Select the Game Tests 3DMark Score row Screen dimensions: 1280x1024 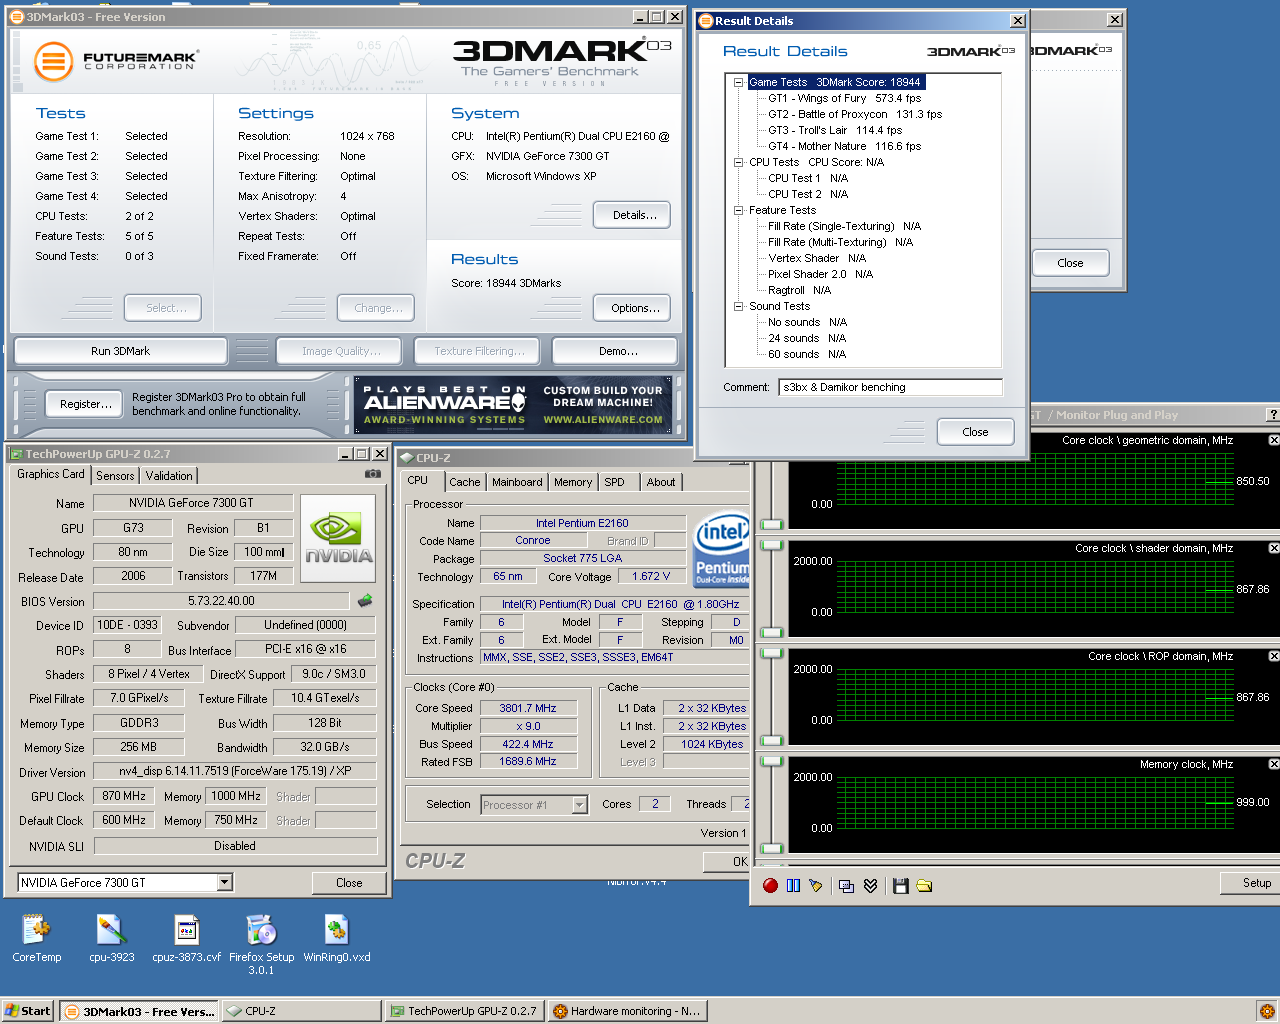(835, 82)
